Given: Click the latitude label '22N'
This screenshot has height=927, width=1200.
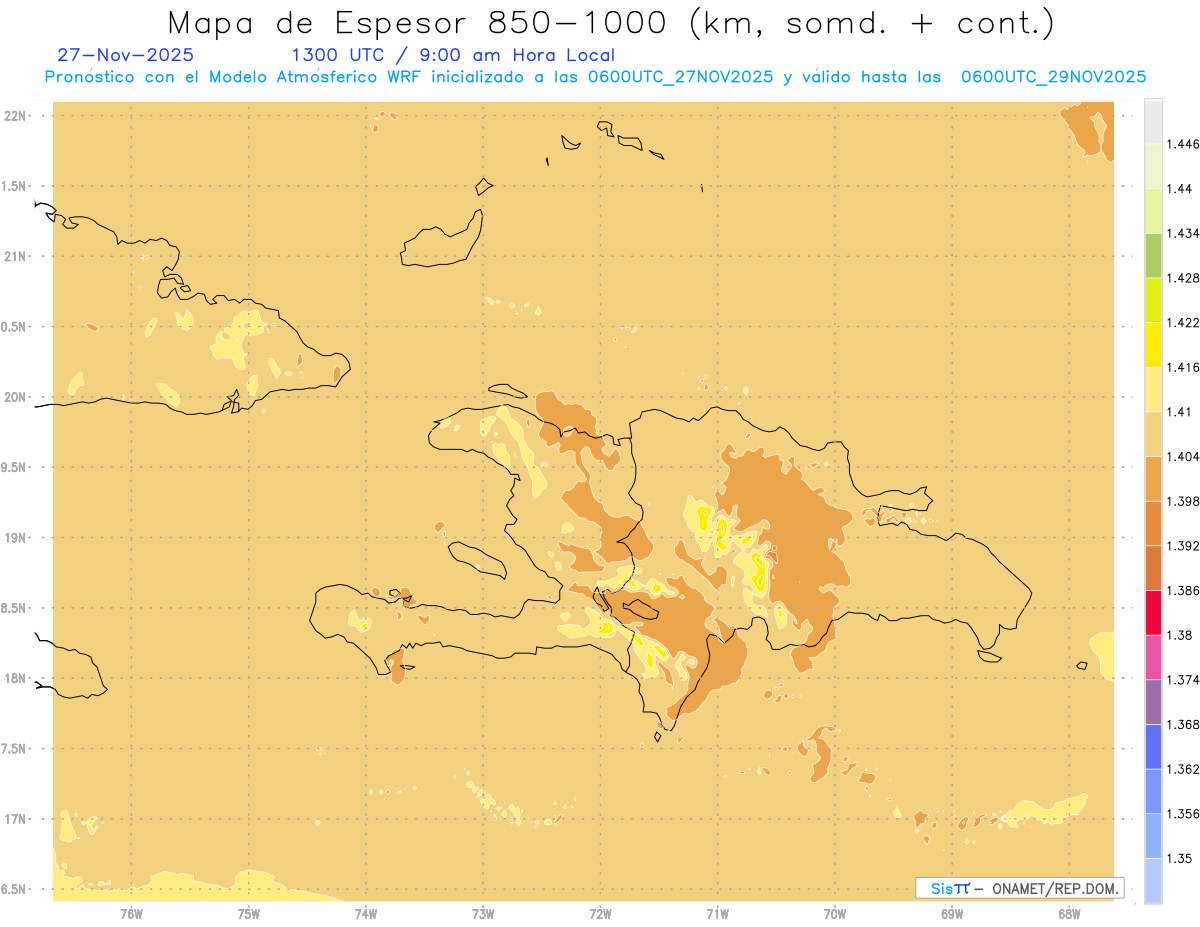Looking at the screenshot, I should pyautogui.click(x=16, y=116).
